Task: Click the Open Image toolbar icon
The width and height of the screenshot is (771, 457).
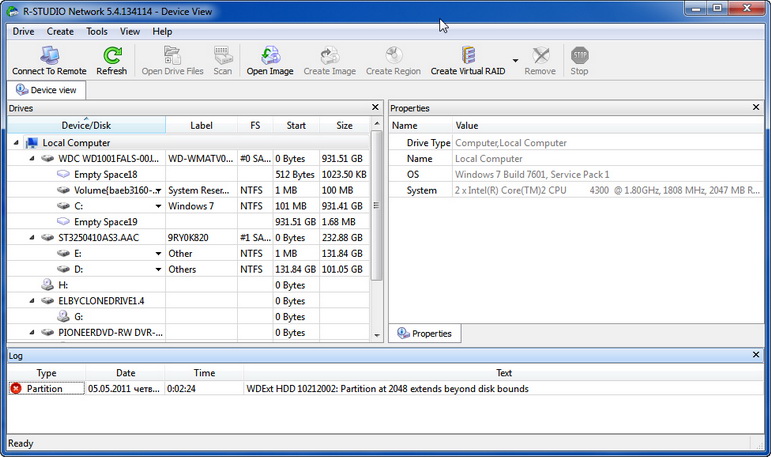Action: pos(270,56)
